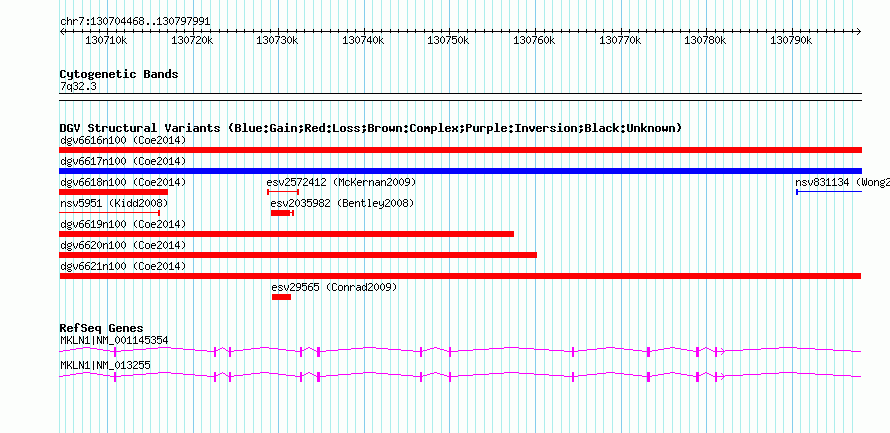Select the dgv6617n100 blue gain bar

[460, 171]
